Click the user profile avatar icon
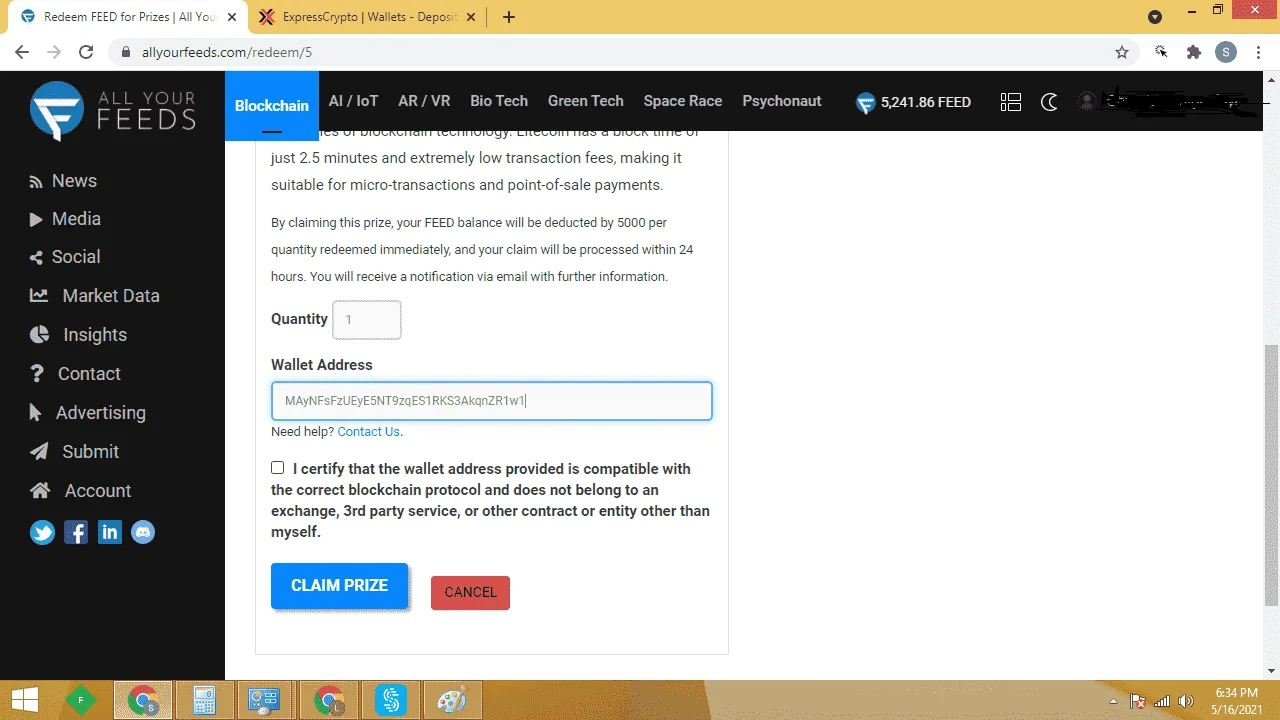The width and height of the screenshot is (1280, 720). click(1087, 101)
